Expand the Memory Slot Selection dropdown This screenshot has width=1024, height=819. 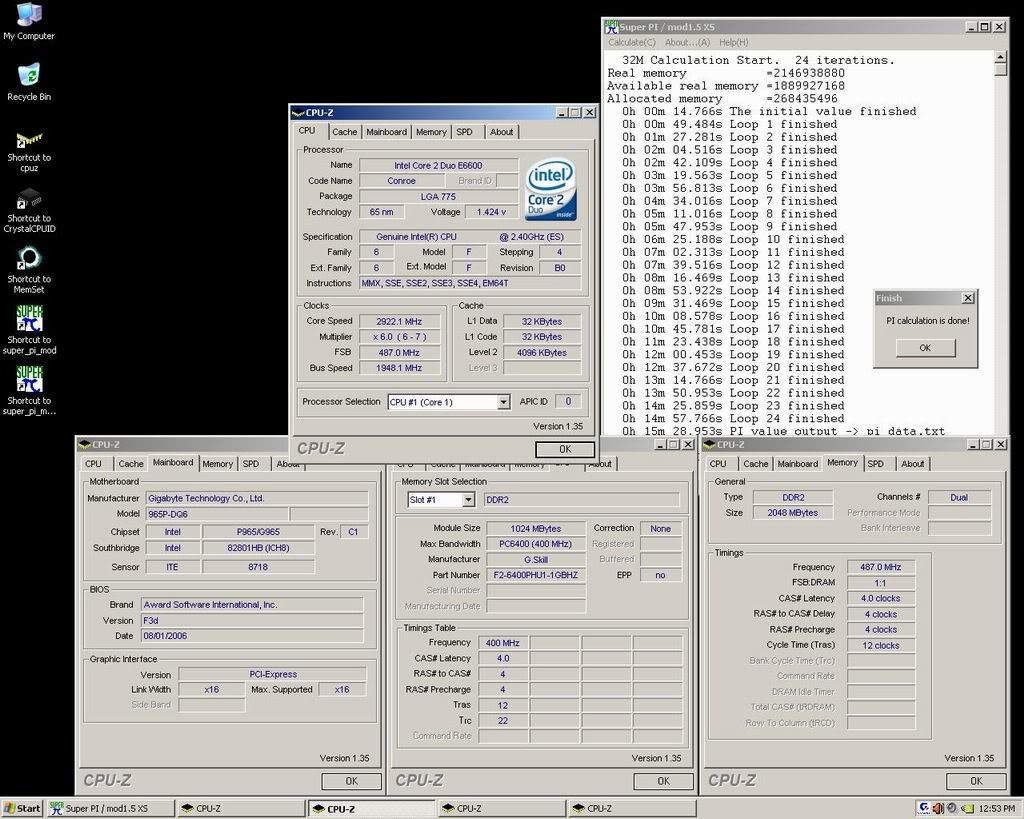click(x=468, y=500)
